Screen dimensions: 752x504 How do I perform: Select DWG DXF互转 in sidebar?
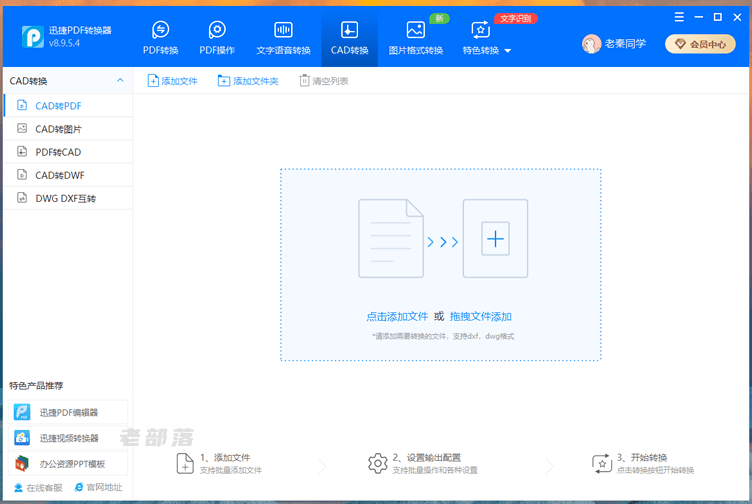(68, 198)
